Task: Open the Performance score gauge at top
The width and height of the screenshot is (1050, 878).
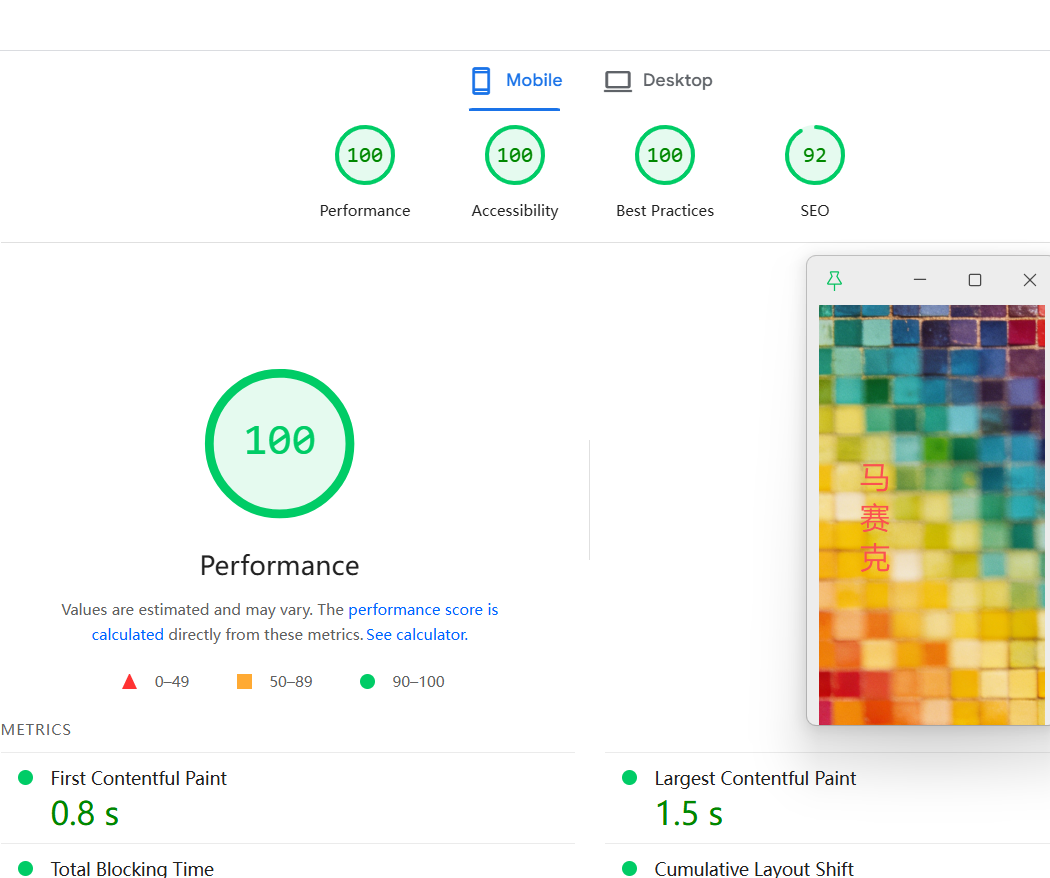Action: pos(365,155)
